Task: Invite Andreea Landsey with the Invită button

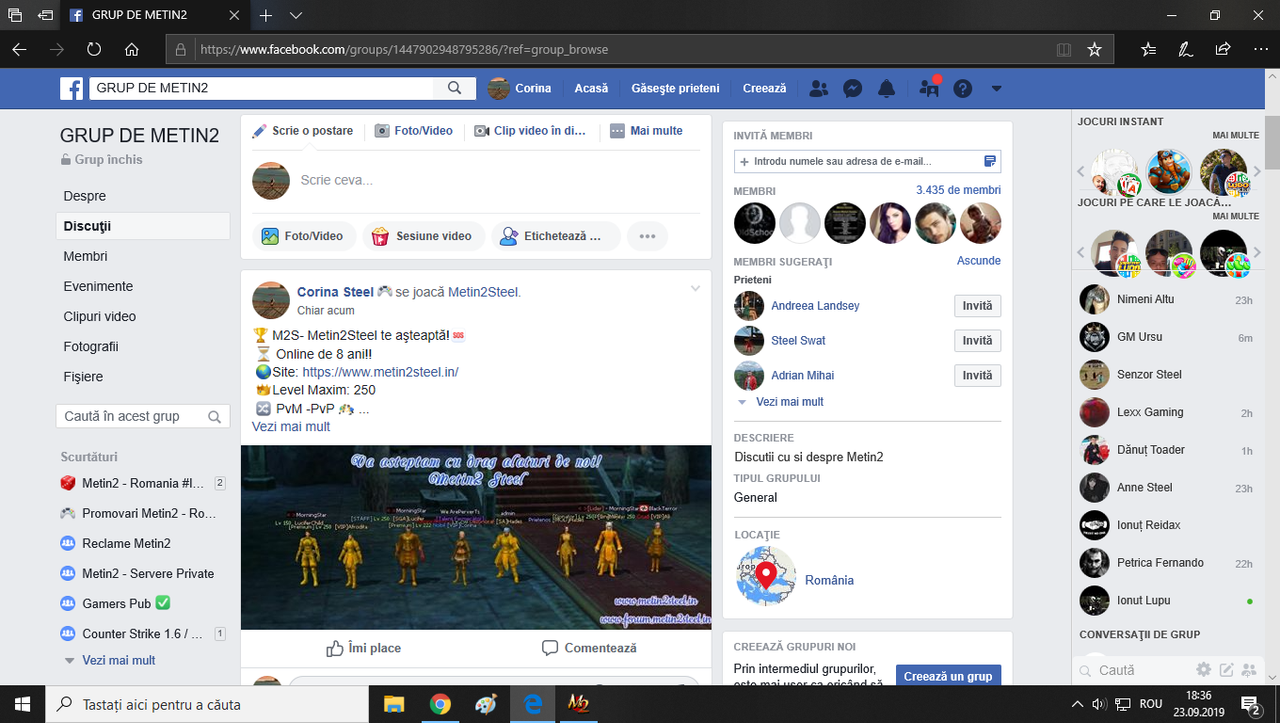Action: pos(977,306)
